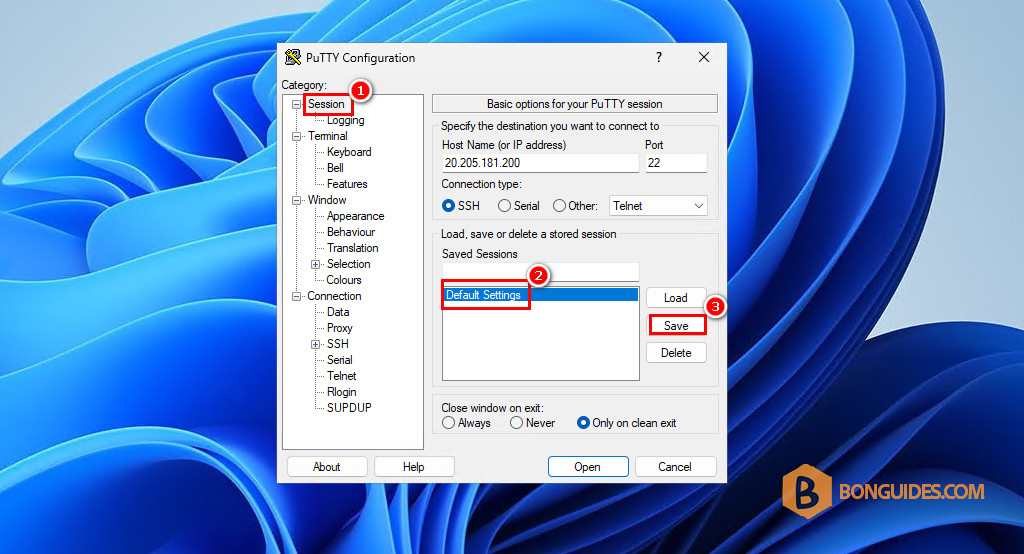The height and width of the screenshot is (554, 1024).
Task: Open the Rlogin settings category
Action: pyautogui.click(x=342, y=392)
